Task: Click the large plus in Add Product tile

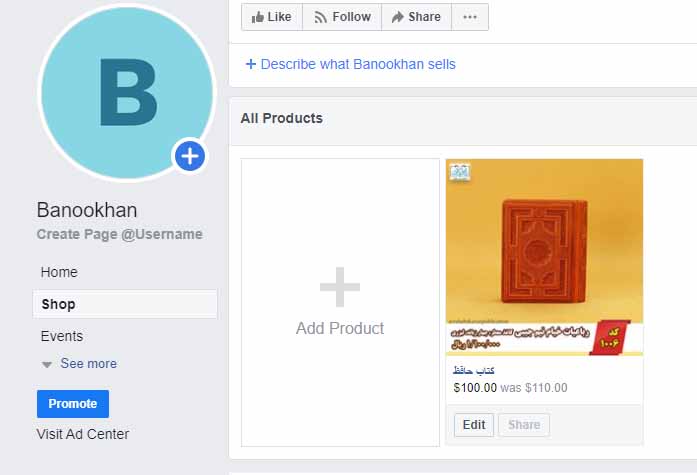Action: click(340, 287)
